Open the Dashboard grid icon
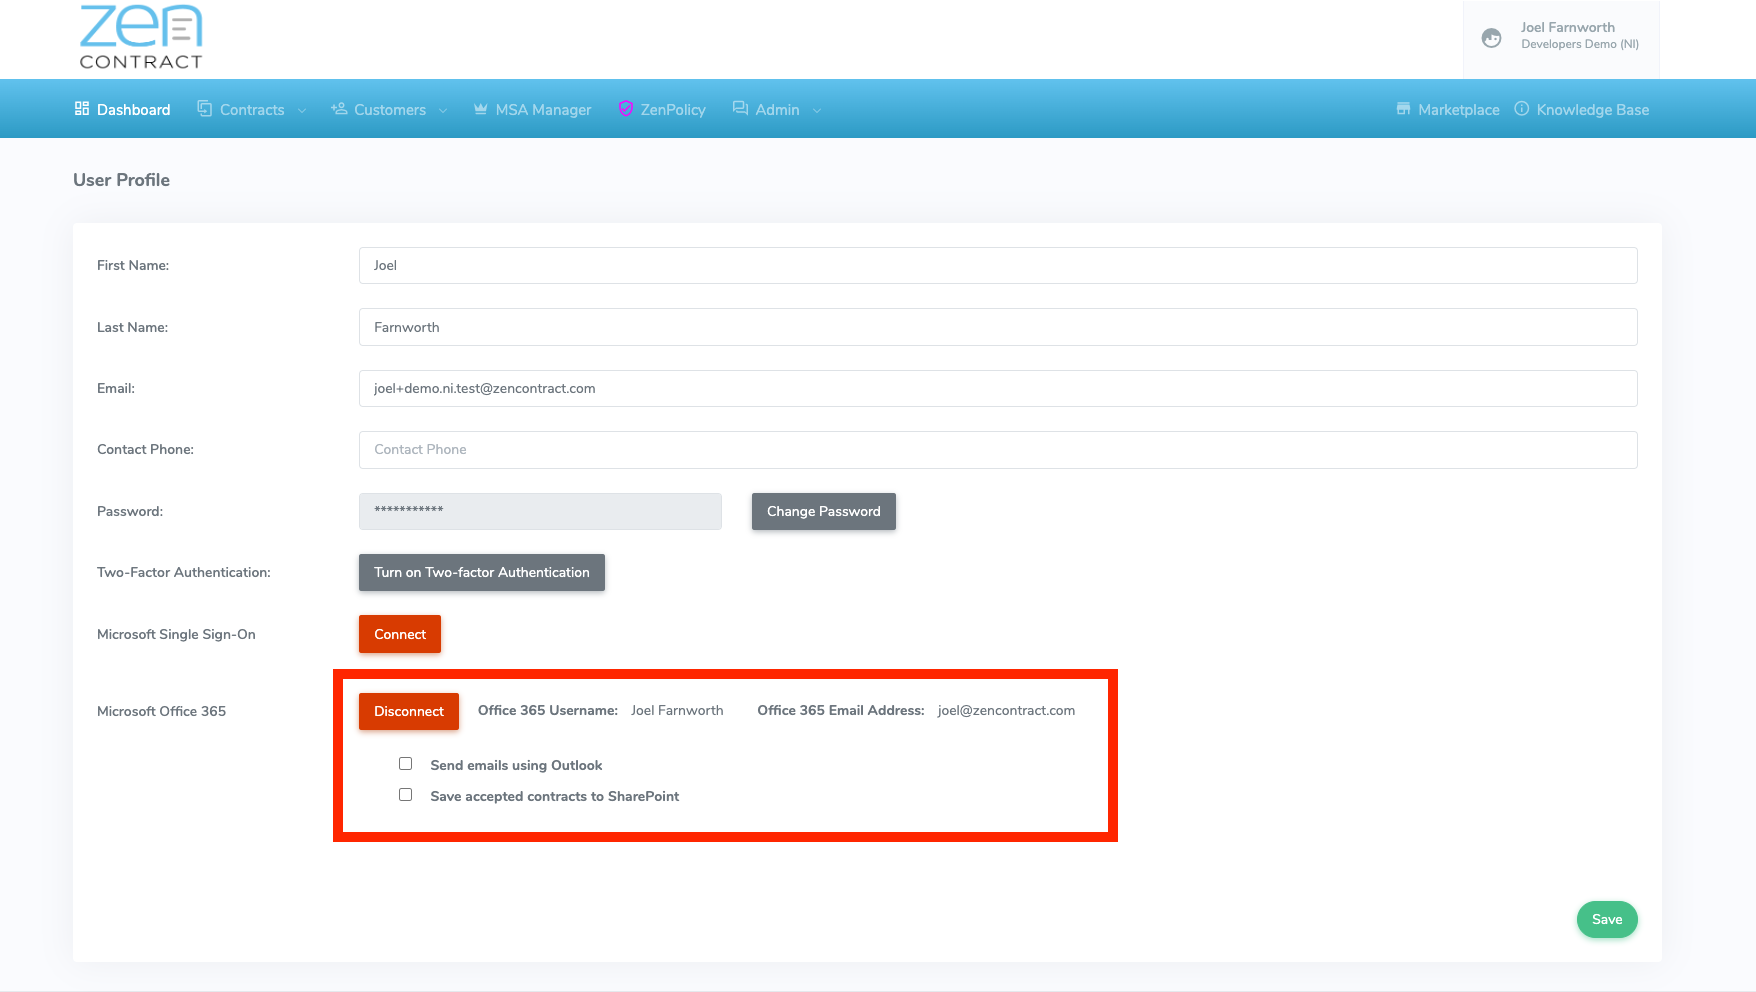This screenshot has height=992, width=1756. coord(81,108)
